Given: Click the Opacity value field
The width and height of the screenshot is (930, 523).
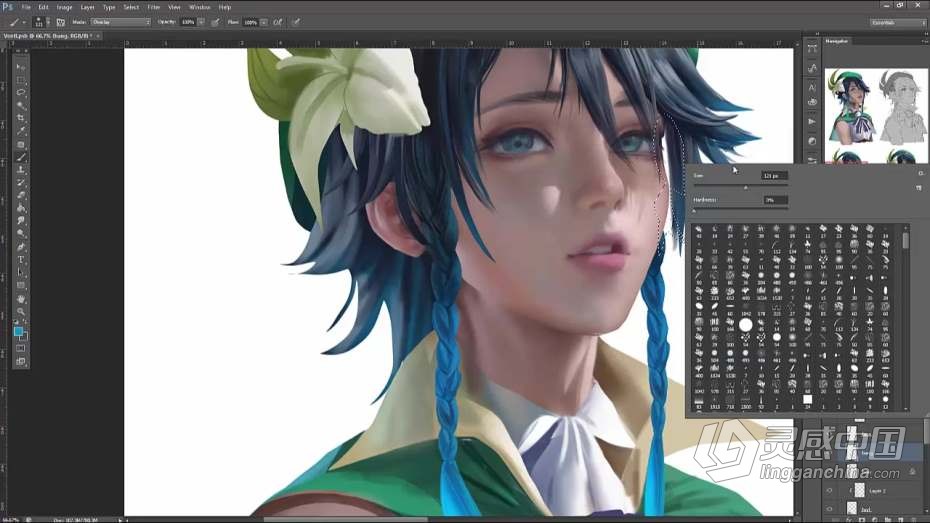Looking at the screenshot, I should (188, 22).
